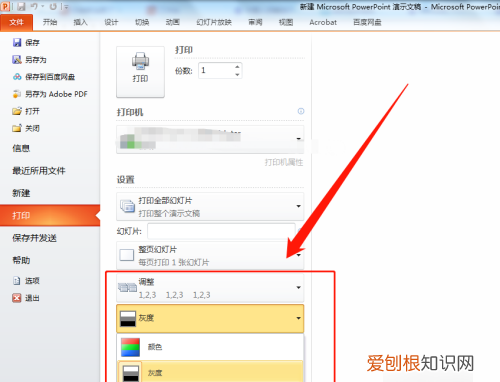The image size is (500, 382).
Task: Click the 份数 copies input field
Action: click(x=217, y=71)
